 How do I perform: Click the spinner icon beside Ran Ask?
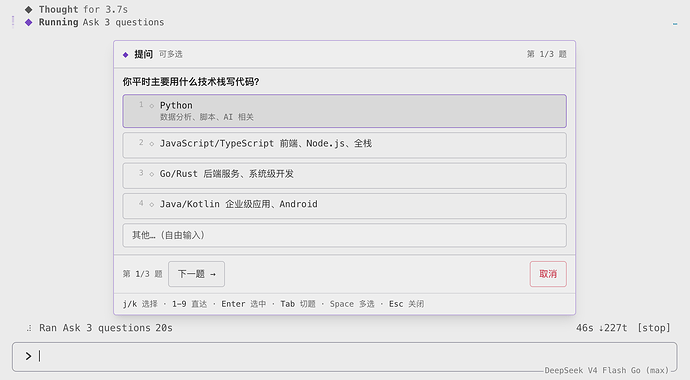[29, 328]
